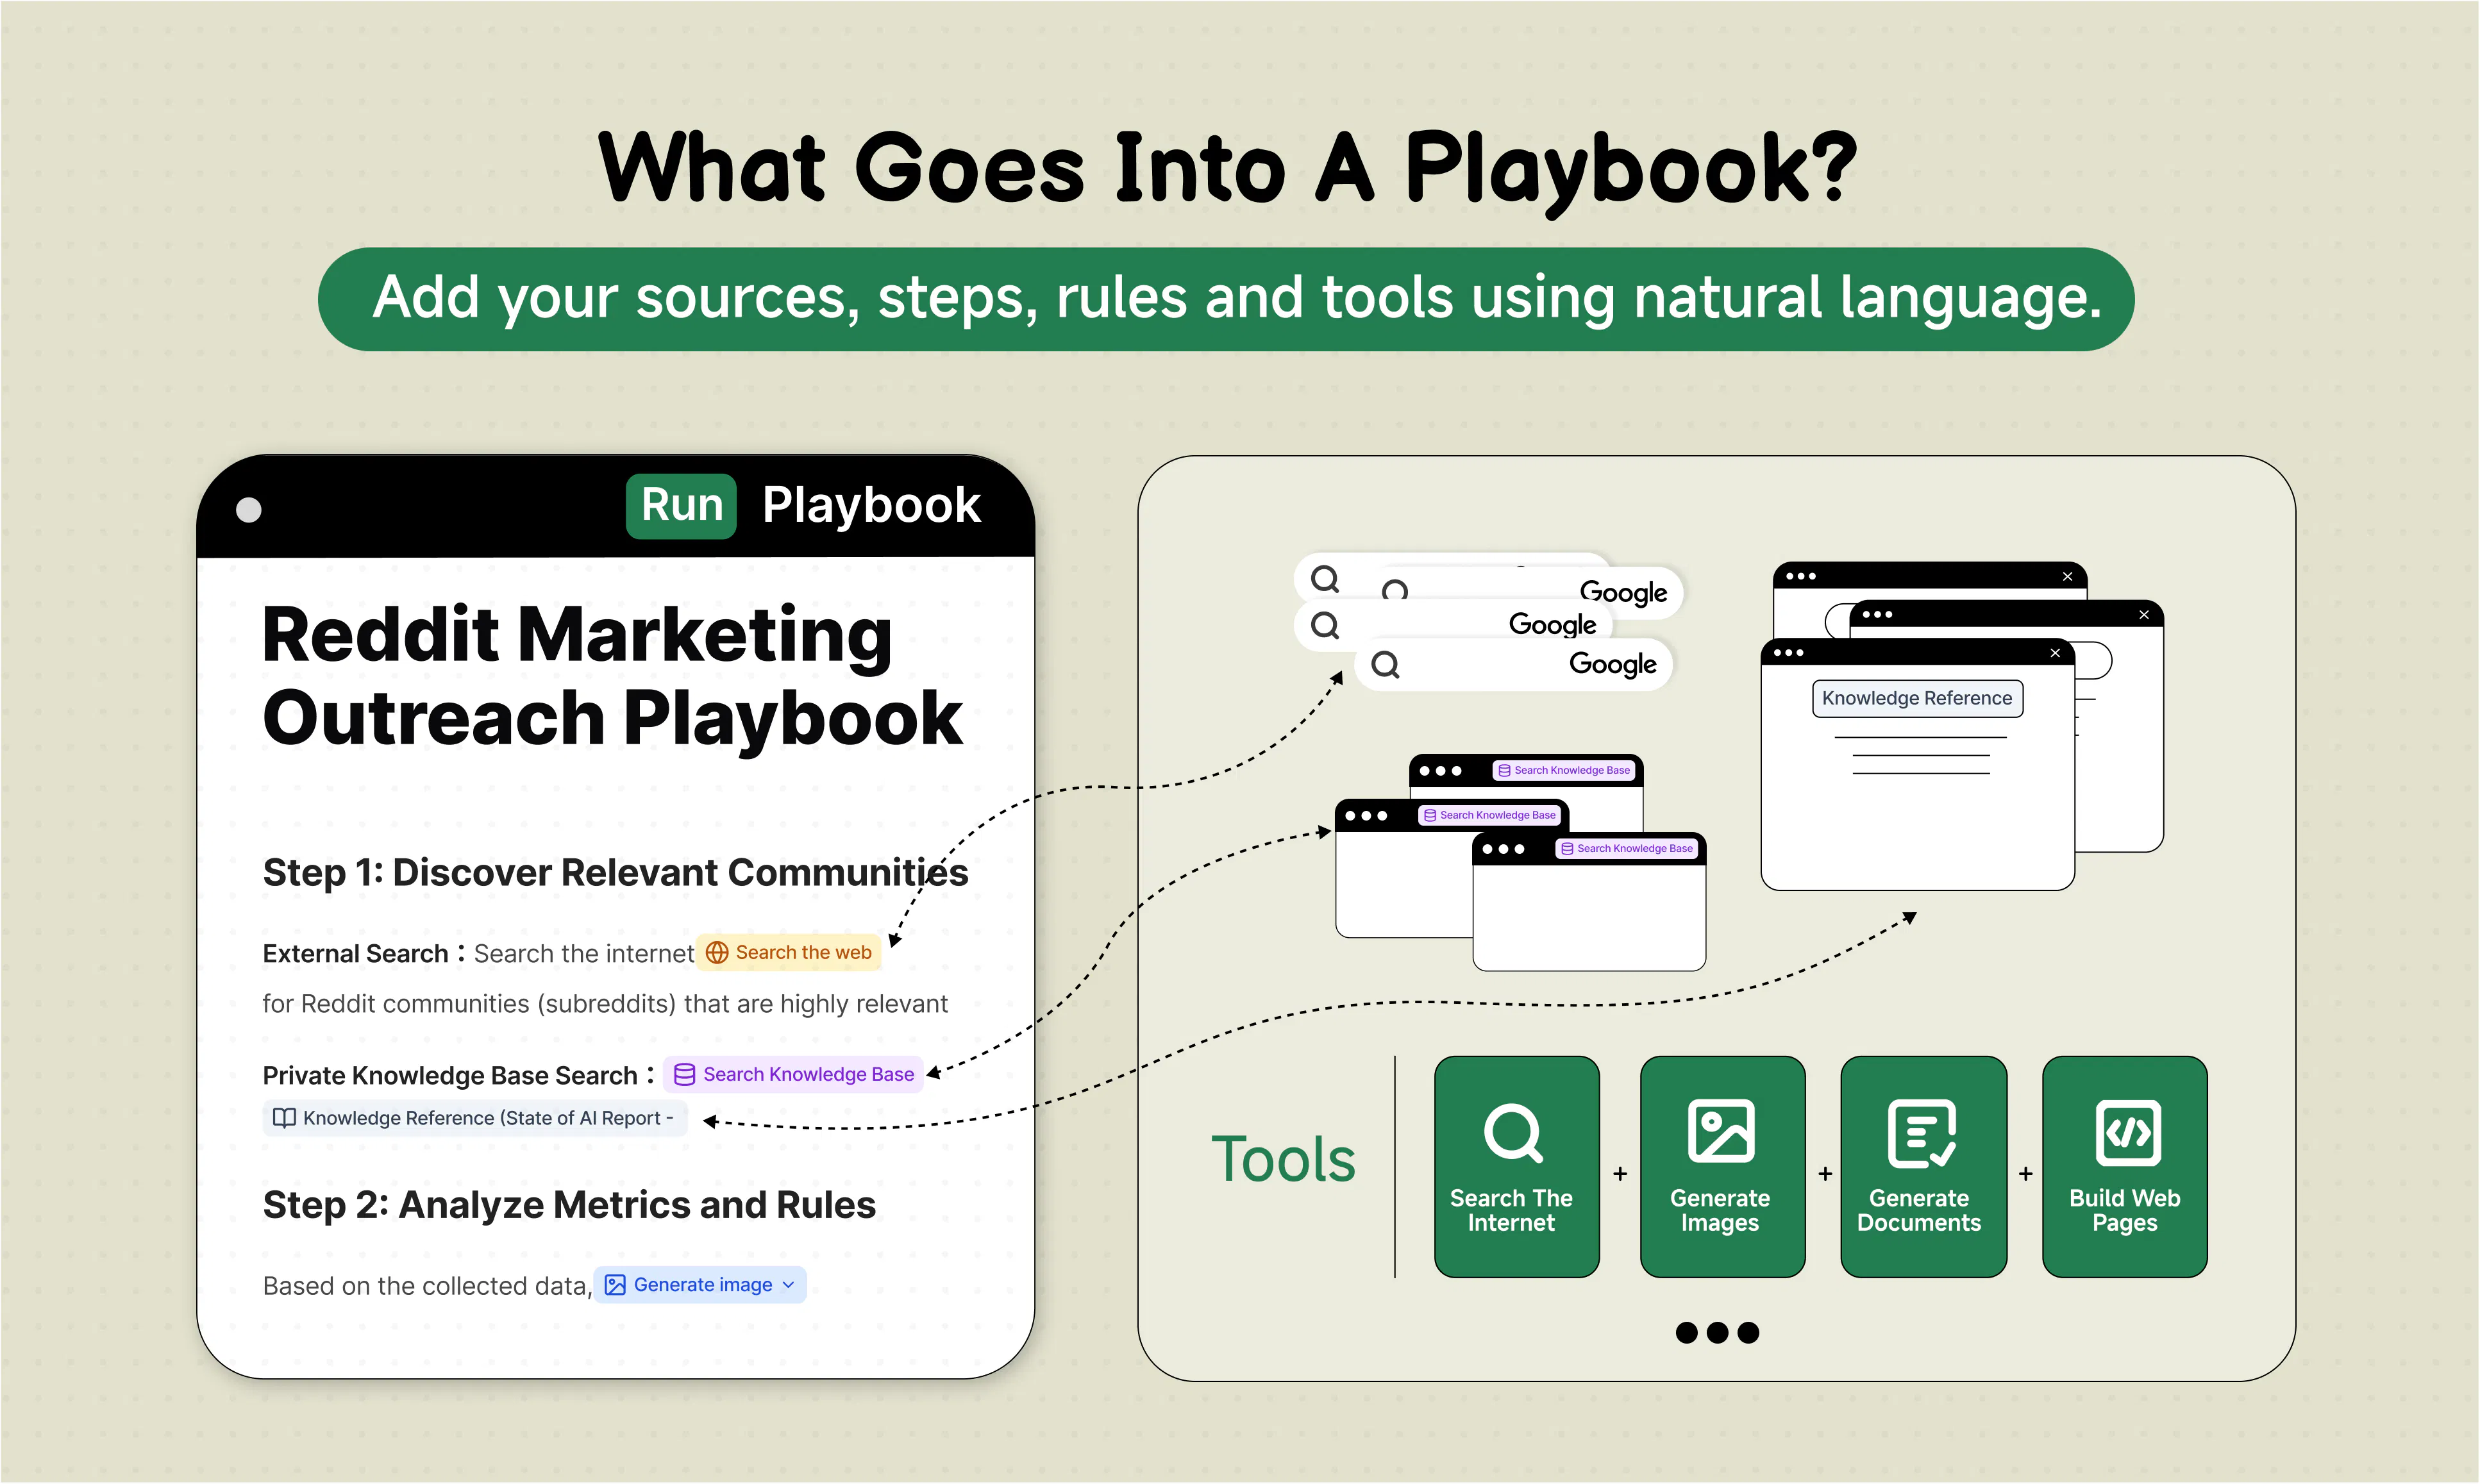
Task: Click the Search the web chip
Action: [788, 952]
